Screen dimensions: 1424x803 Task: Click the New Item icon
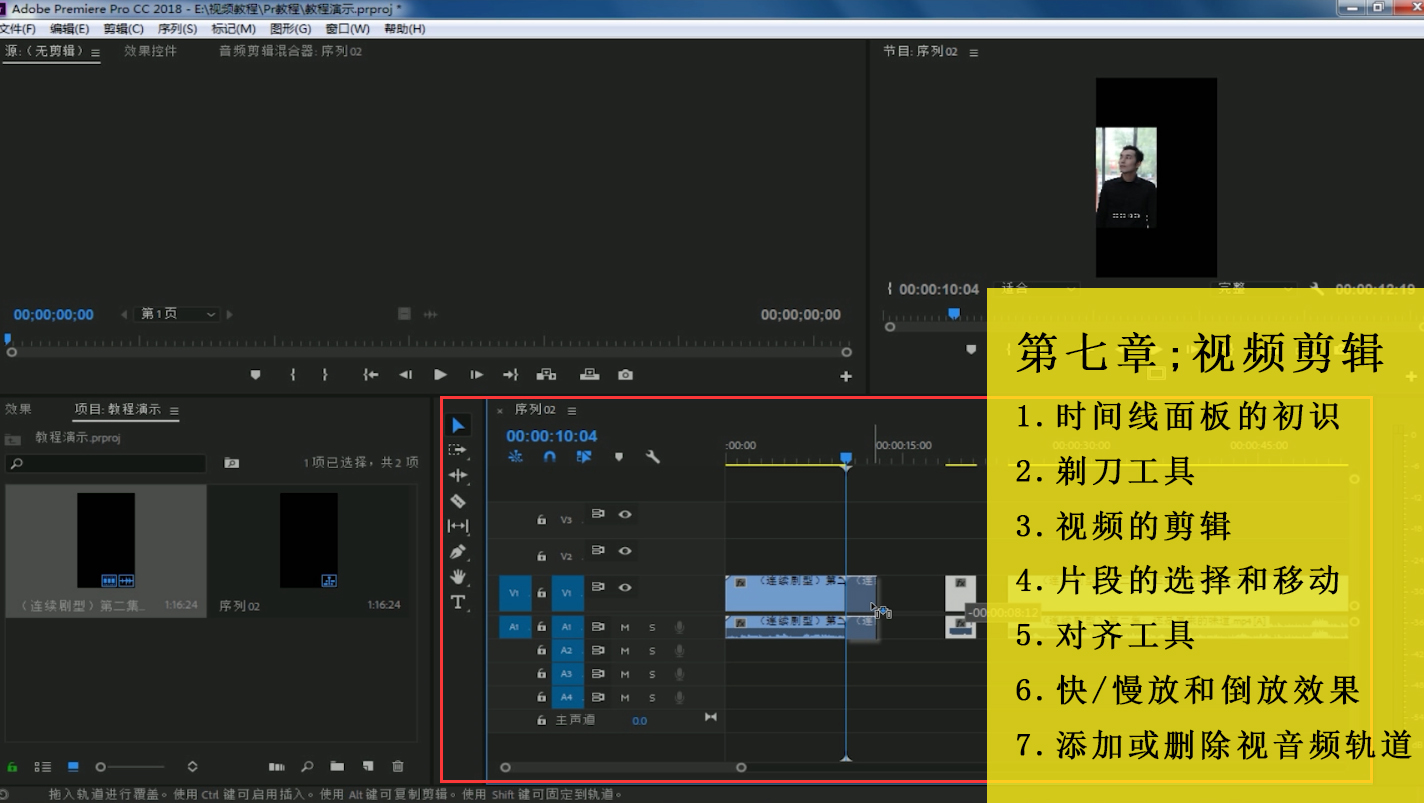pyautogui.click(x=368, y=767)
